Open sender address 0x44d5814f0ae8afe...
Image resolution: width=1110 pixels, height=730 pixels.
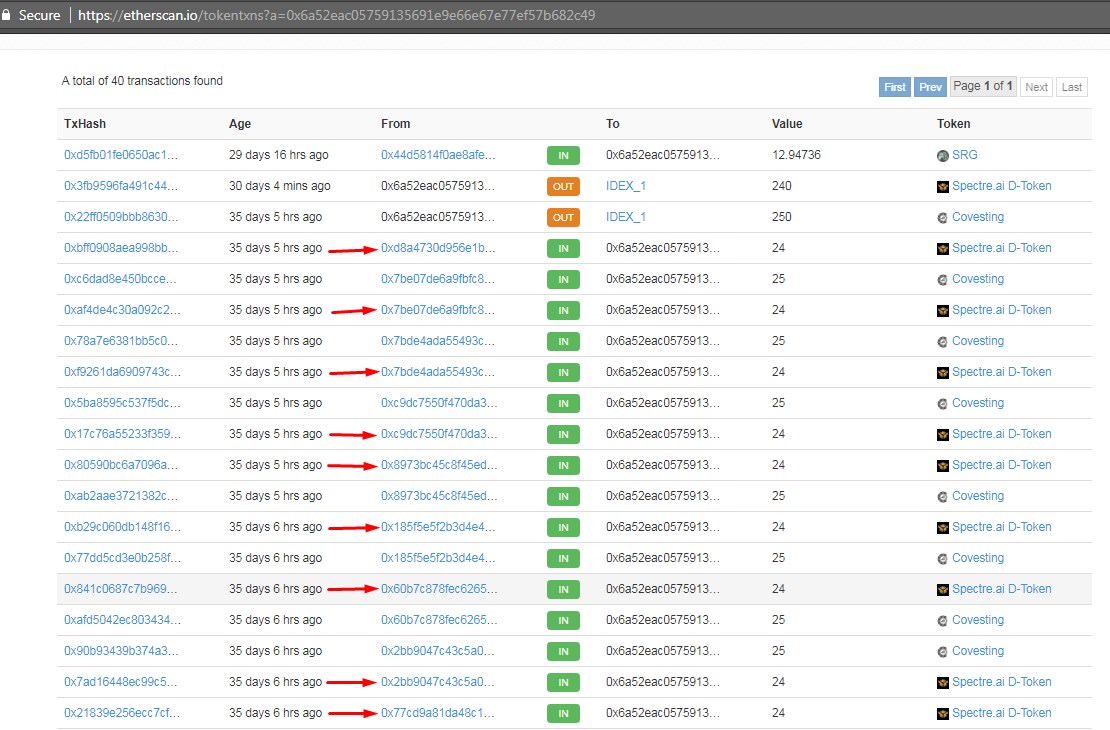click(438, 154)
